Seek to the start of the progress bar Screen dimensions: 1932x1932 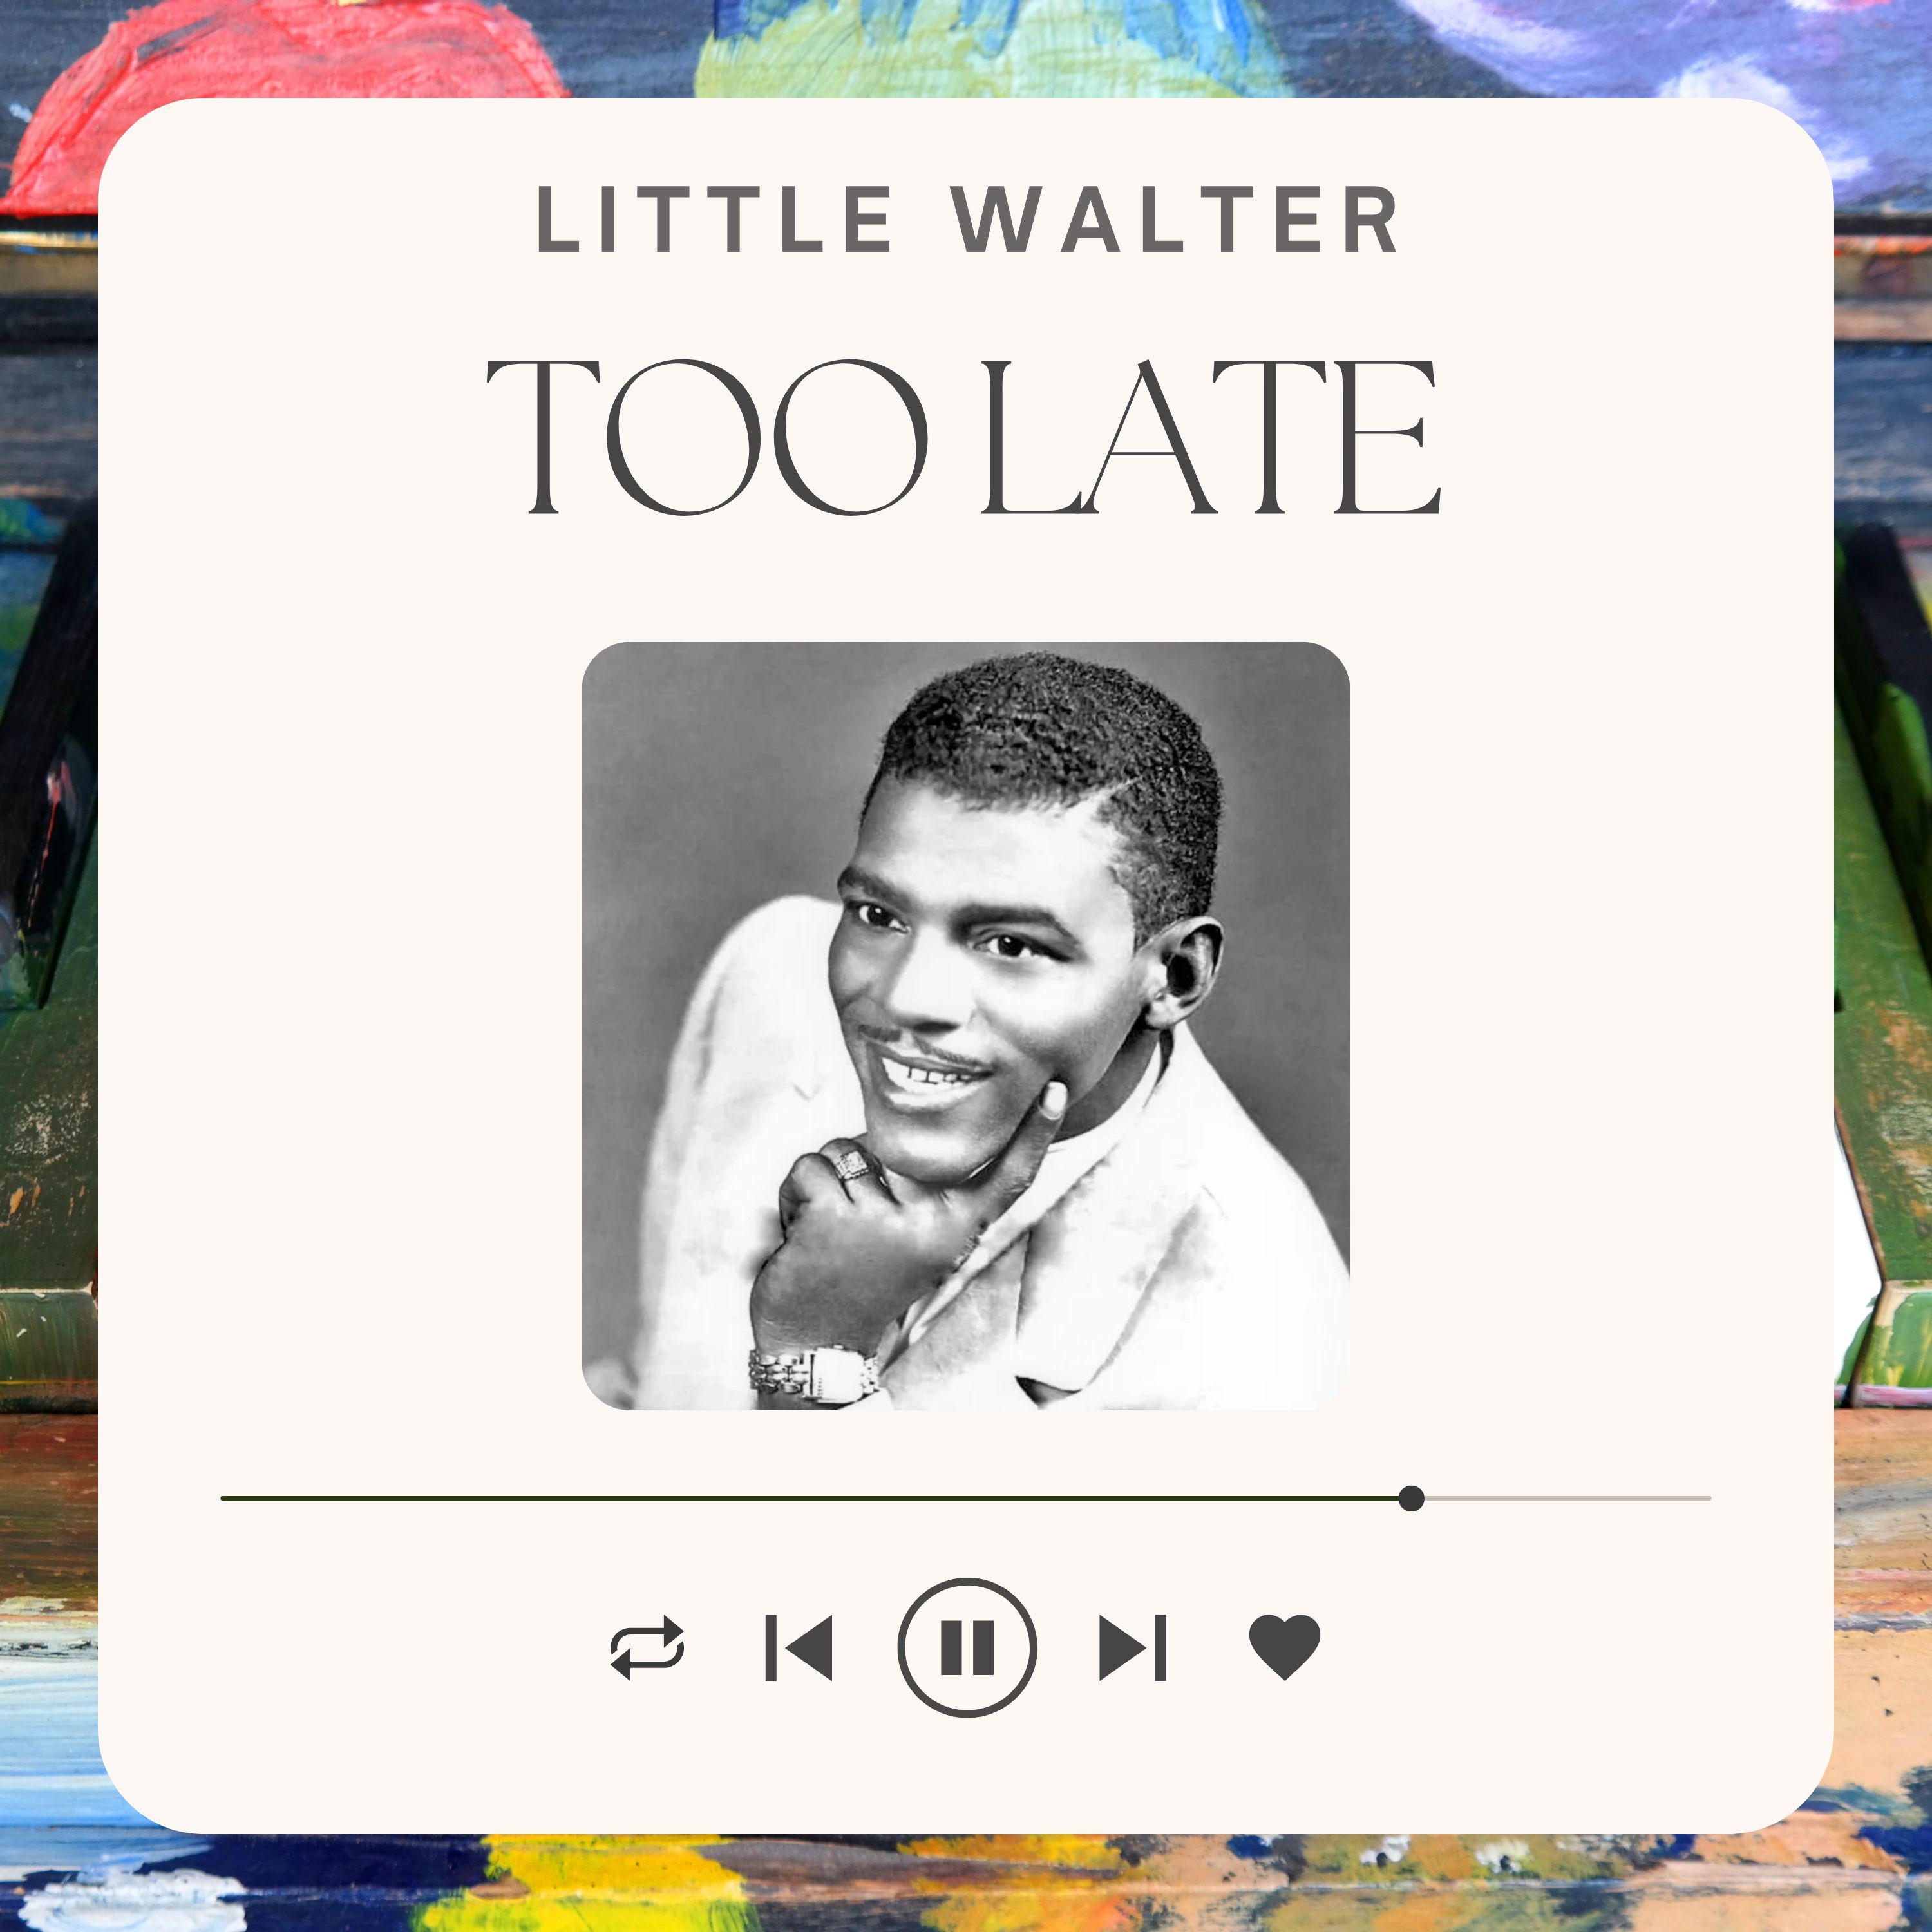pyautogui.click(x=224, y=1498)
